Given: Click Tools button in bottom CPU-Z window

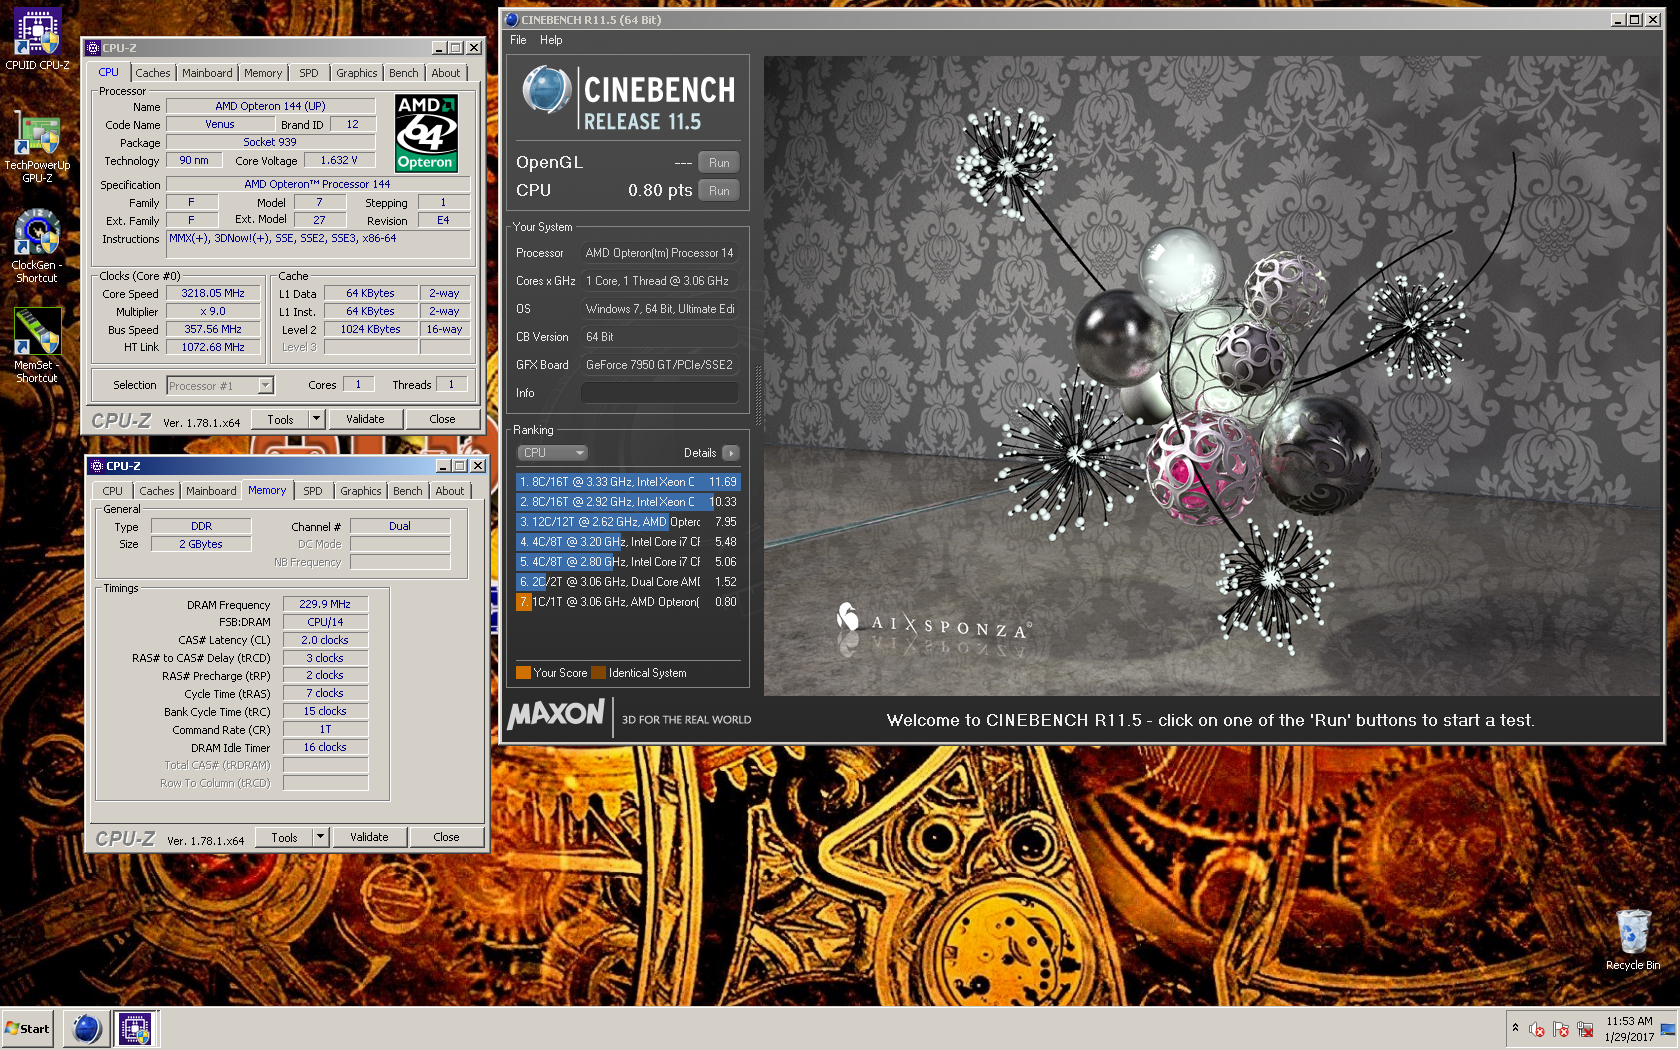Looking at the screenshot, I should (284, 837).
